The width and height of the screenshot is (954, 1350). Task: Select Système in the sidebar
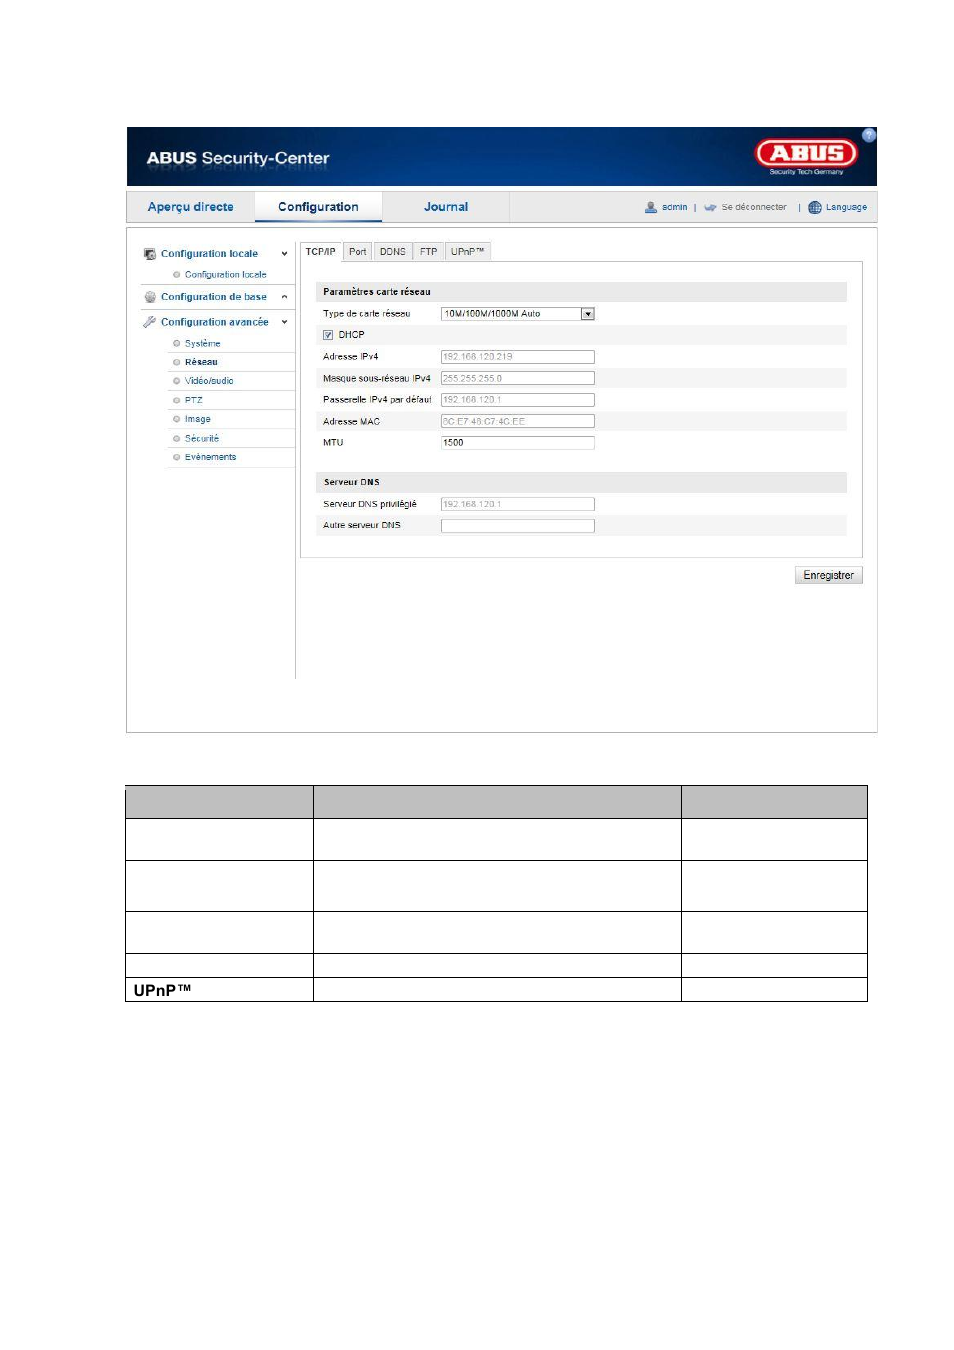[203, 344]
